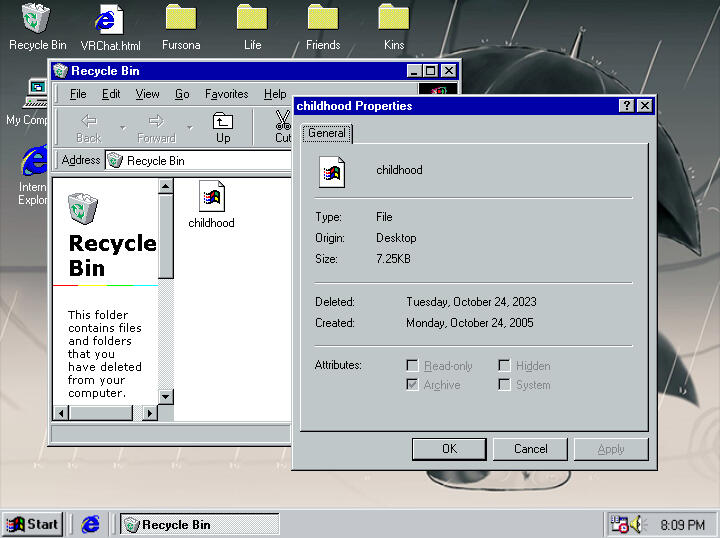Open the Friends desktop folder
720x538 pixels.
323,19
